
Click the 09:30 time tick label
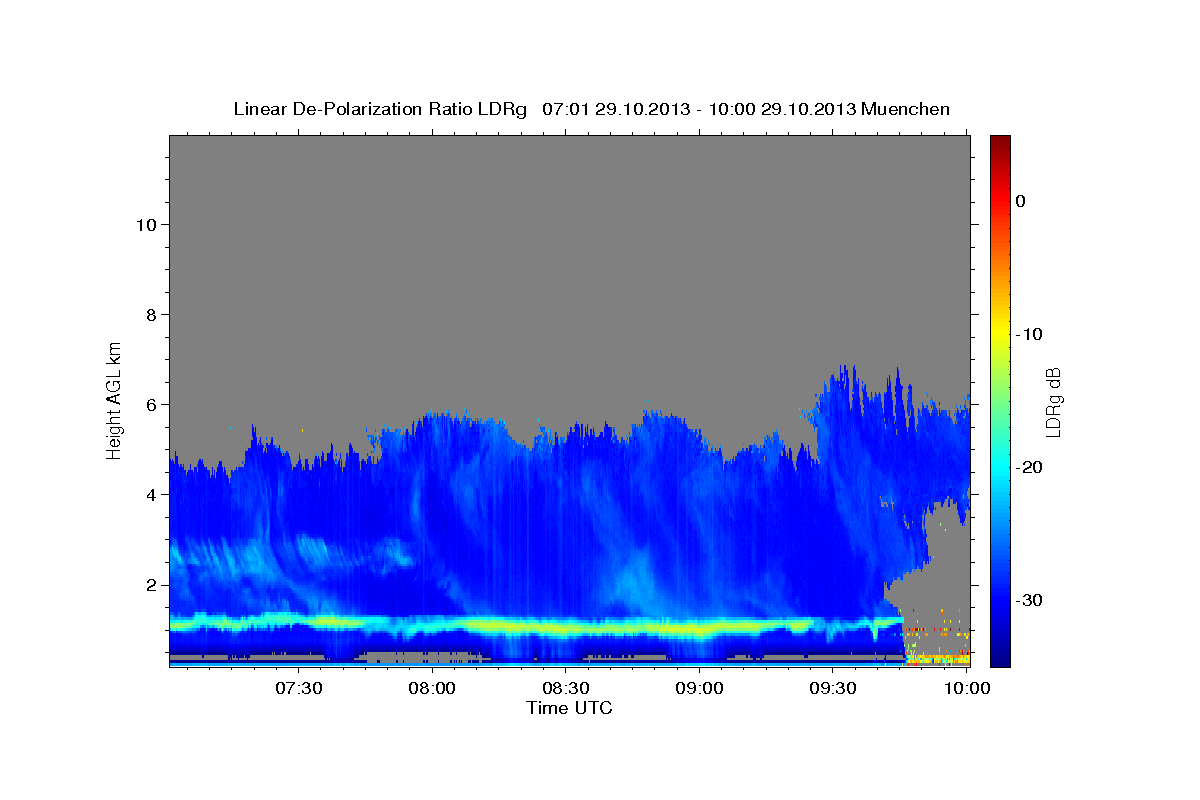pyautogui.click(x=833, y=688)
